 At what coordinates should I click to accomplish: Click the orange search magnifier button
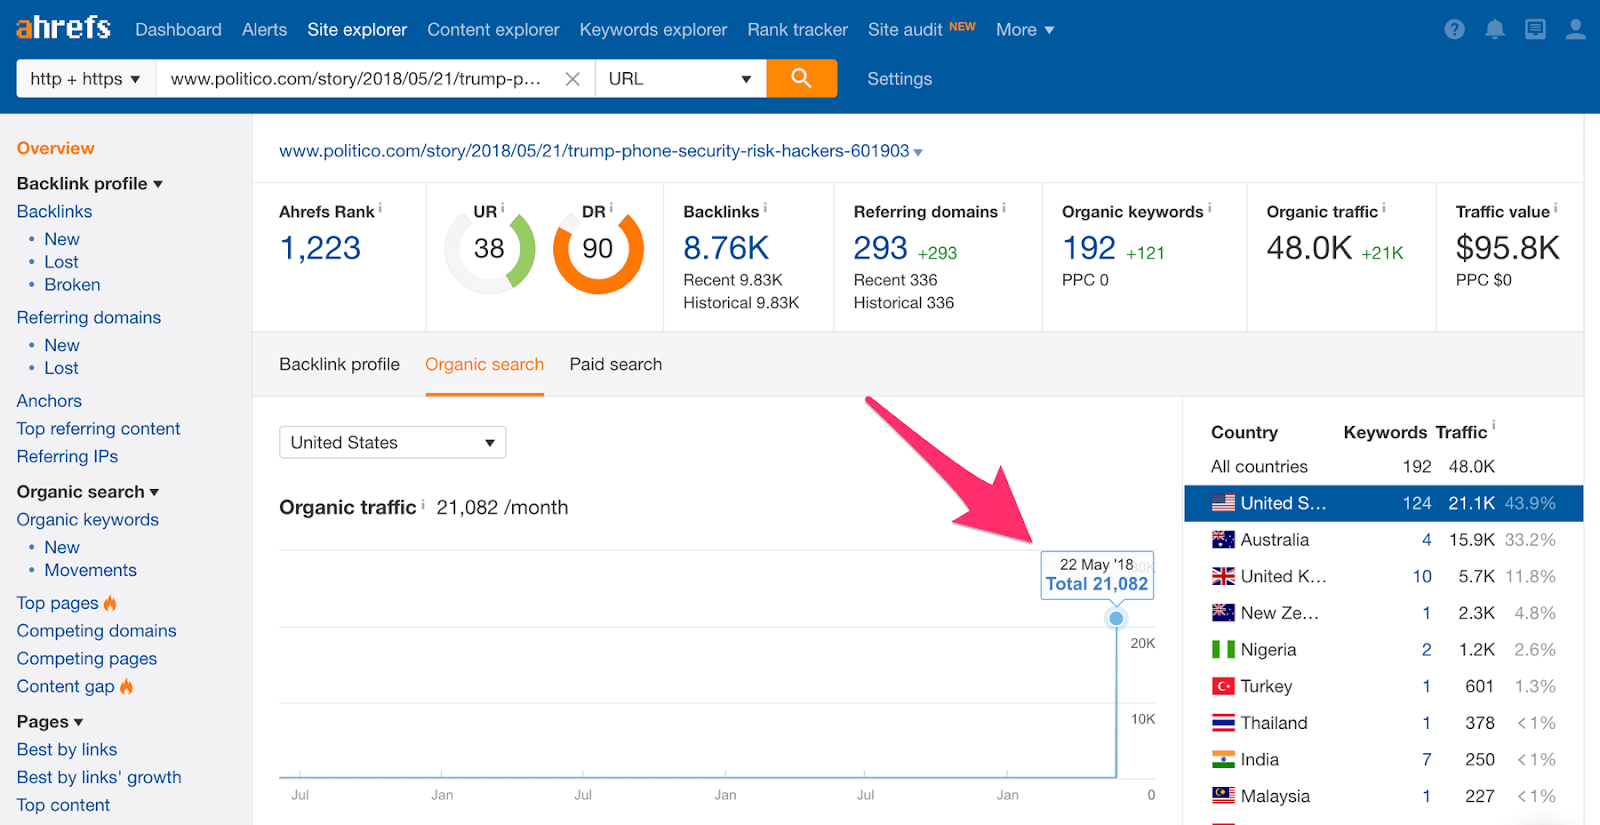(801, 78)
